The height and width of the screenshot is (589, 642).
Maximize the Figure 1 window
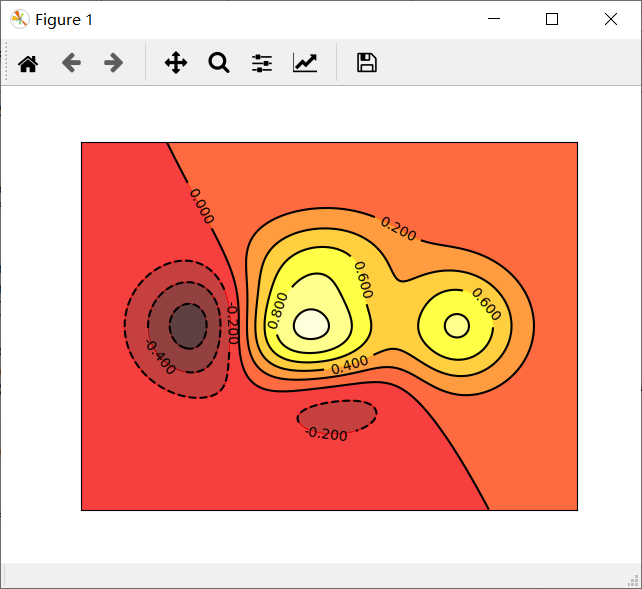(552, 19)
